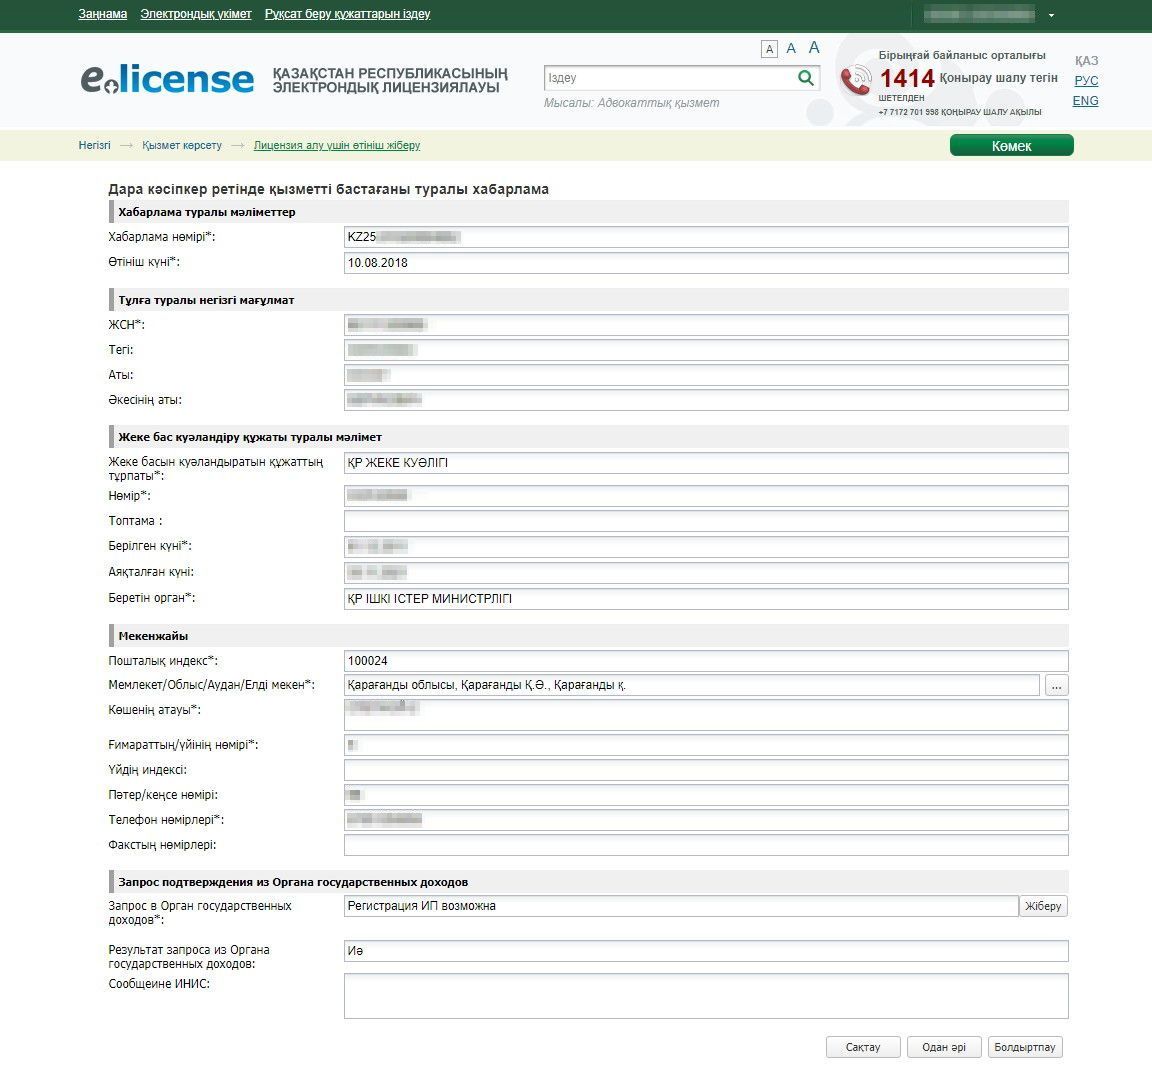Click the red phone call-center icon

pos(856,81)
